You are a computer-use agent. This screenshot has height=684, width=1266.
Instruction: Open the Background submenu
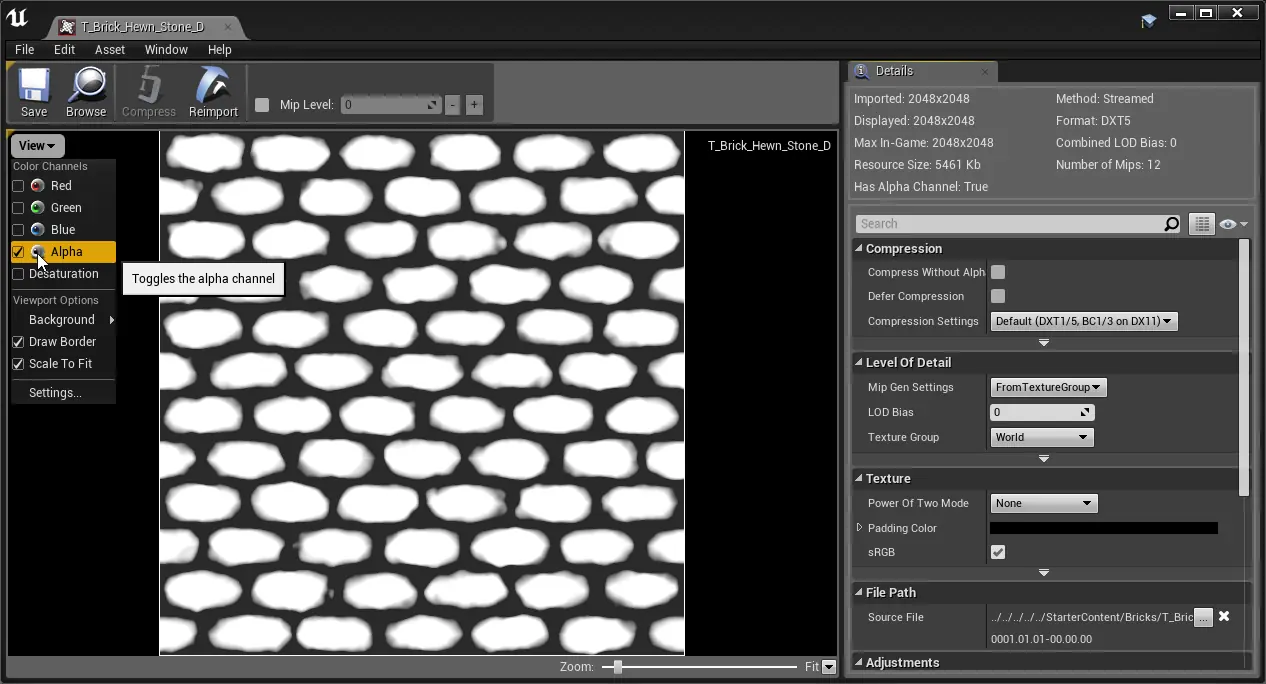[63, 320]
